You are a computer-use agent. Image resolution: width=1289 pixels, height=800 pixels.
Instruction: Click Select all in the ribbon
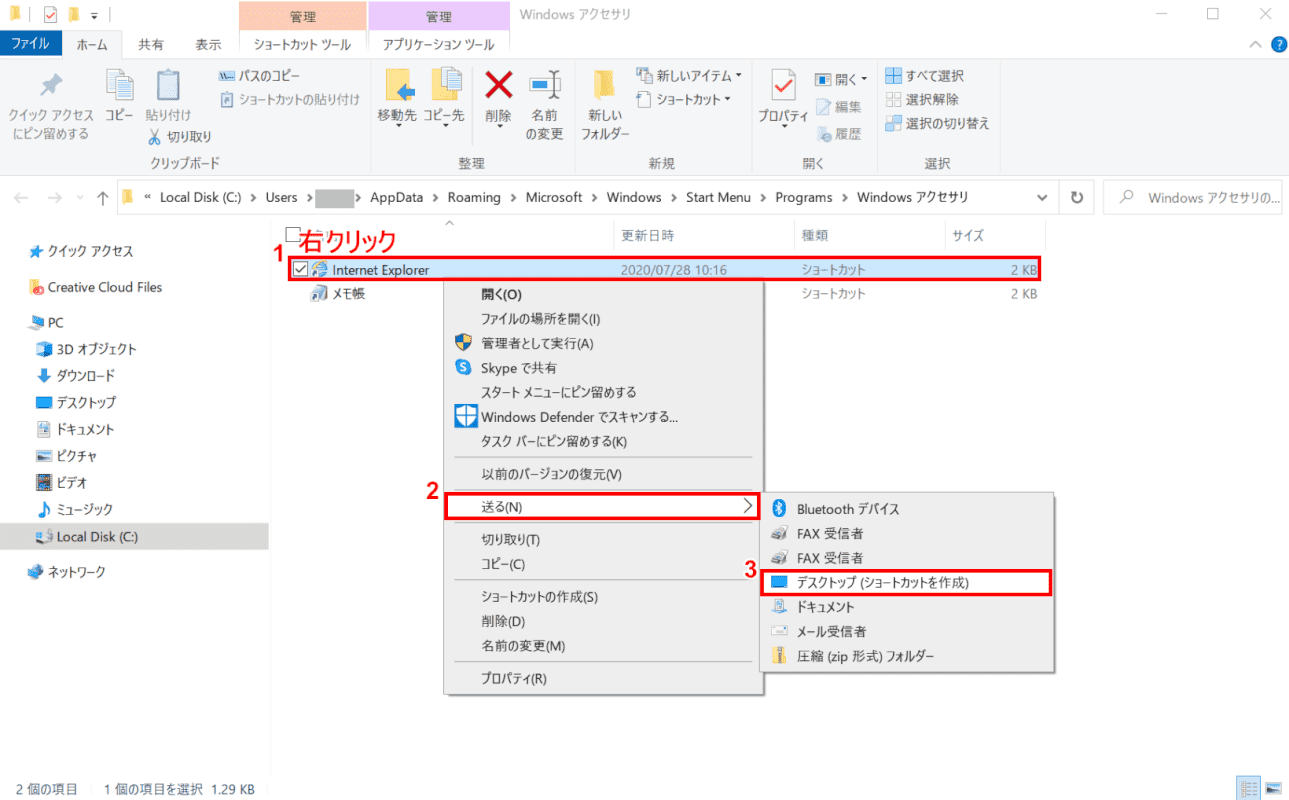pos(925,76)
